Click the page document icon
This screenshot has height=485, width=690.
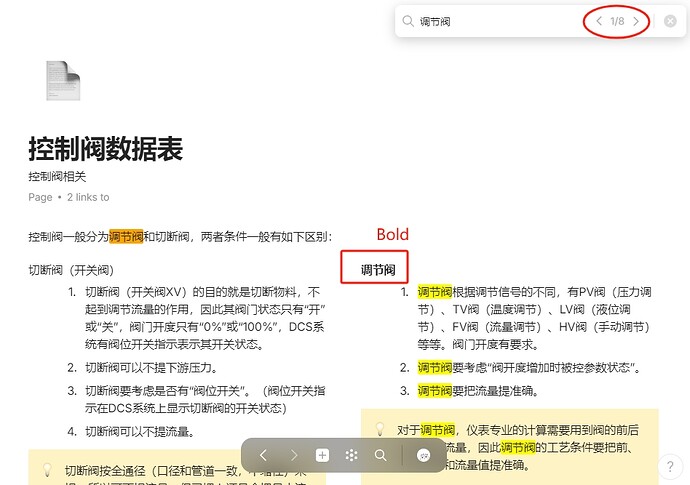(x=63, y=81)
